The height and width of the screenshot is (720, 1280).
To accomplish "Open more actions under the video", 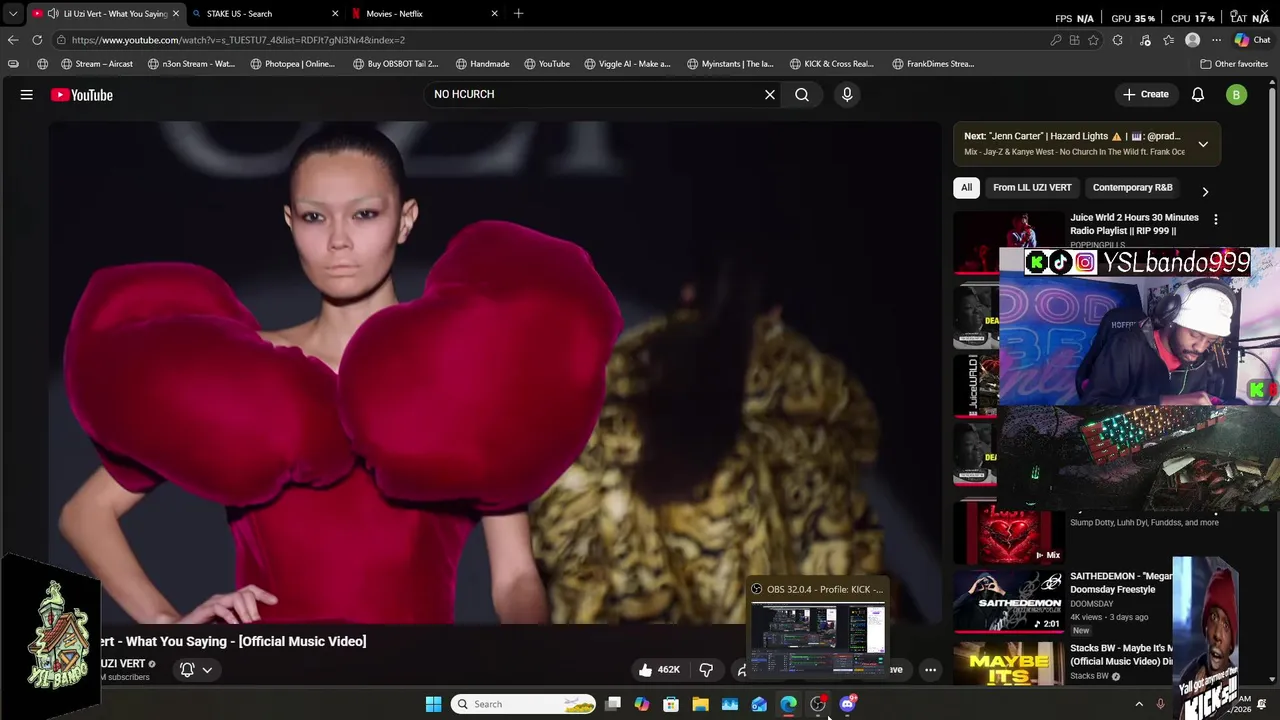I will pos(930,670).
